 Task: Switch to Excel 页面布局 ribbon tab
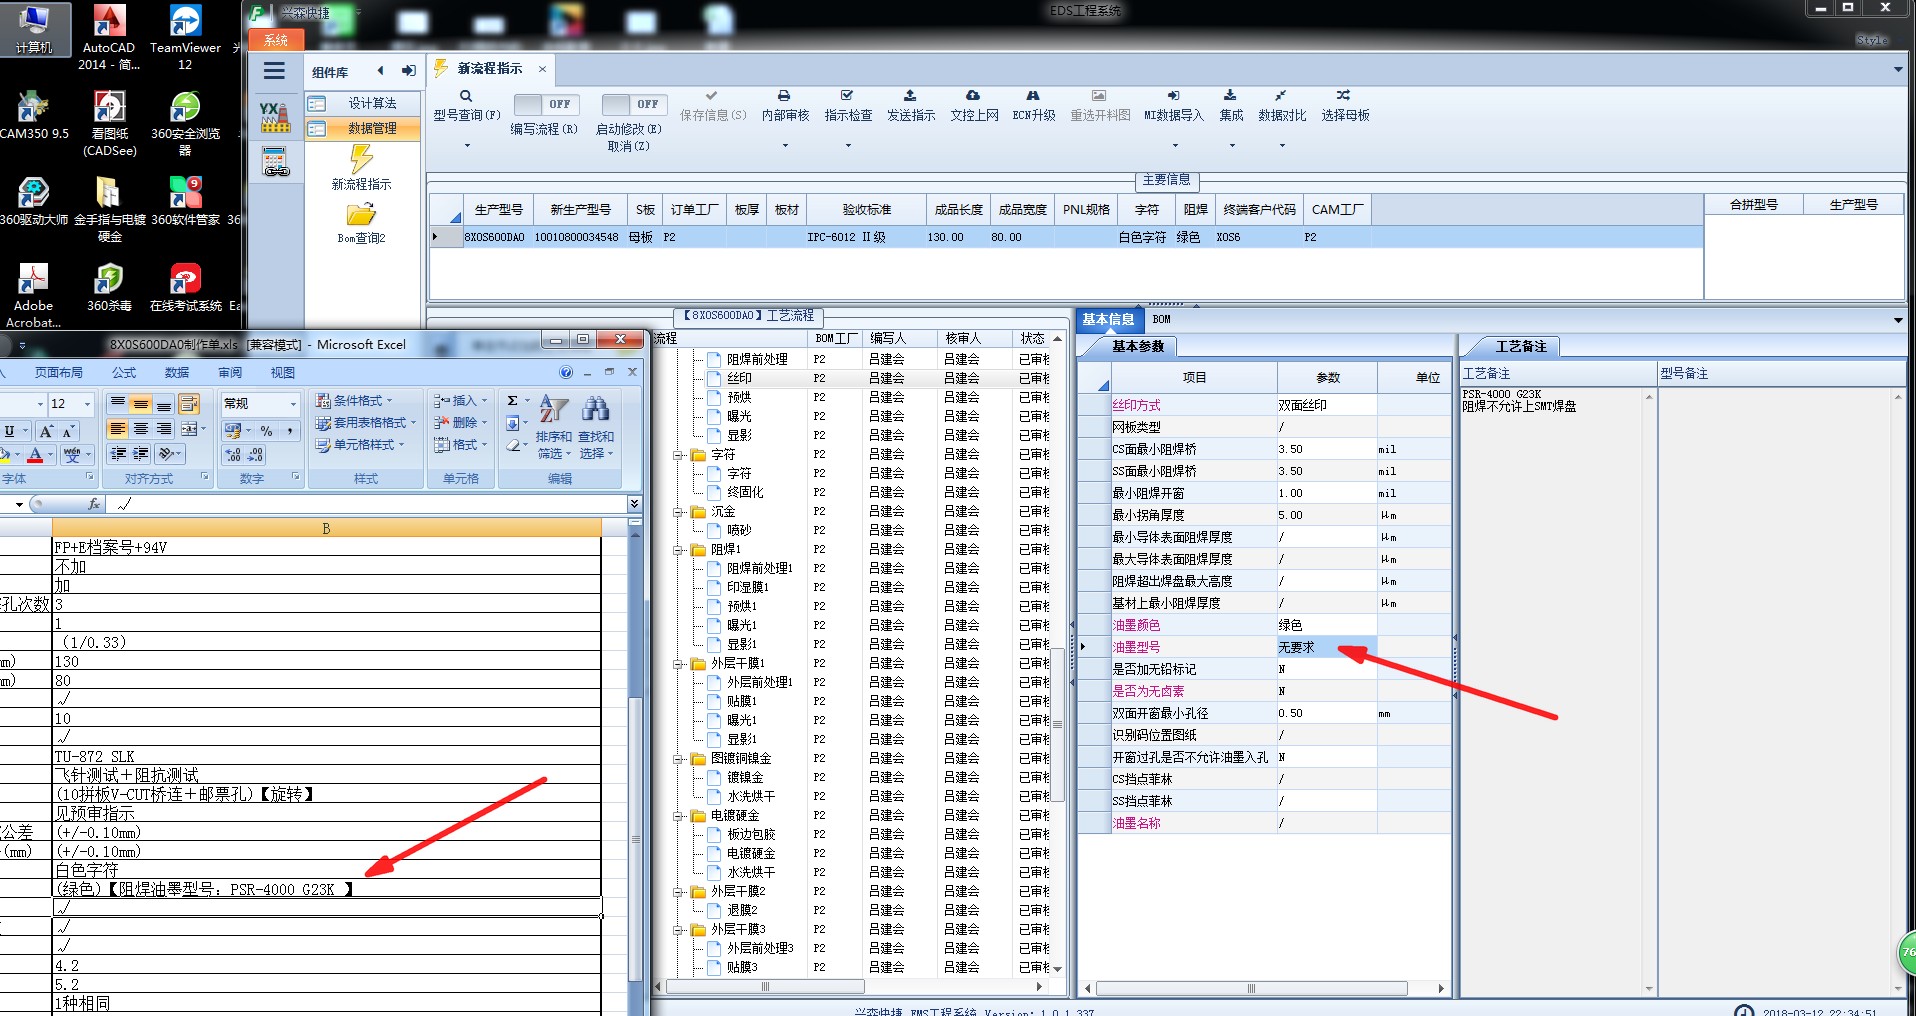[59, 372]
